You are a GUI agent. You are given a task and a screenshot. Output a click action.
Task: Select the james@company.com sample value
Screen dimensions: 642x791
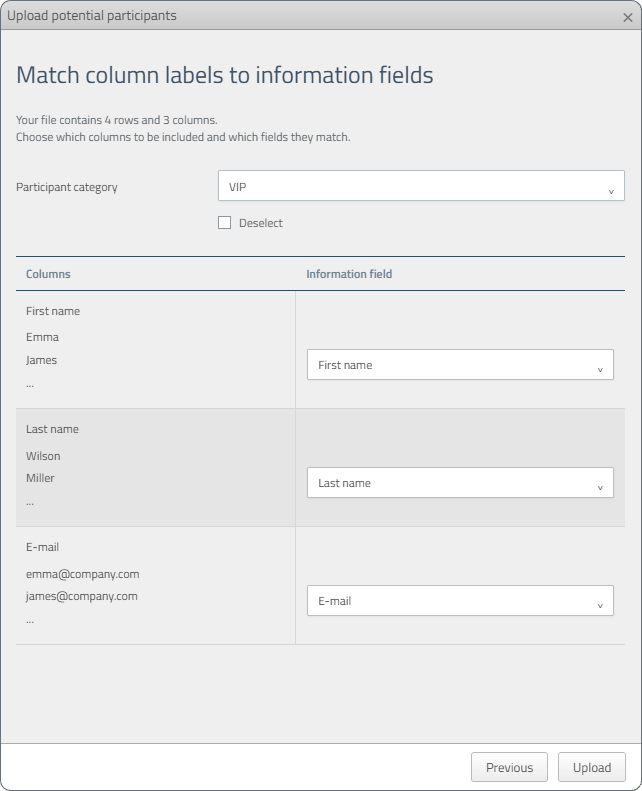coord(82,596)
